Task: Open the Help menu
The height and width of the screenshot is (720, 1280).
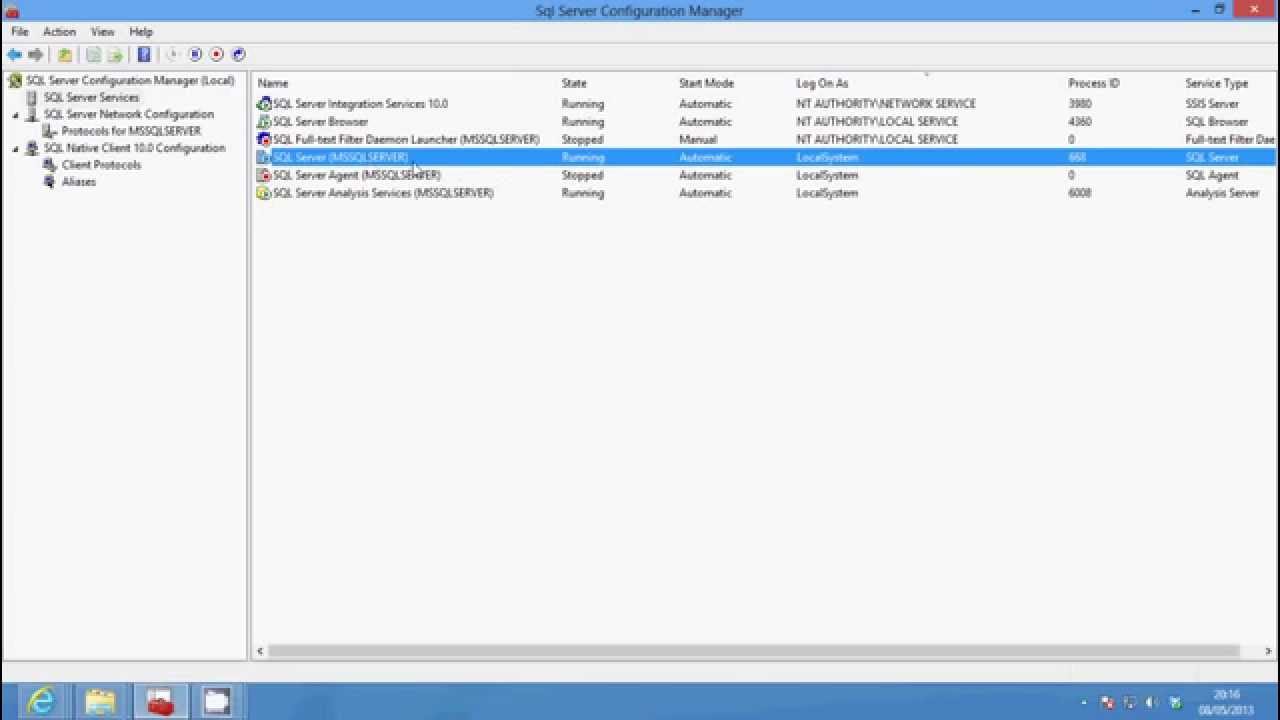Action: 141,32
